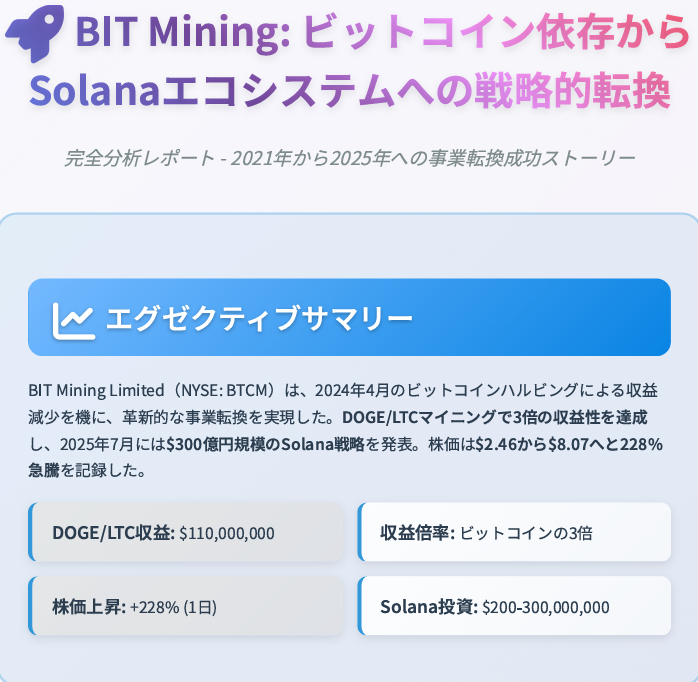Viewport: 698px width, 682px height.
Task: Click the $110,000,000 revenue value
Action: click(x=227, y=533)
